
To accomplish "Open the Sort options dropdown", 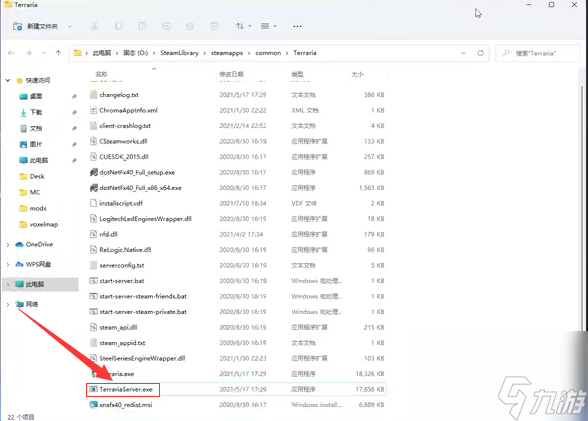I will pyautogui.click(x=244, y=26).
